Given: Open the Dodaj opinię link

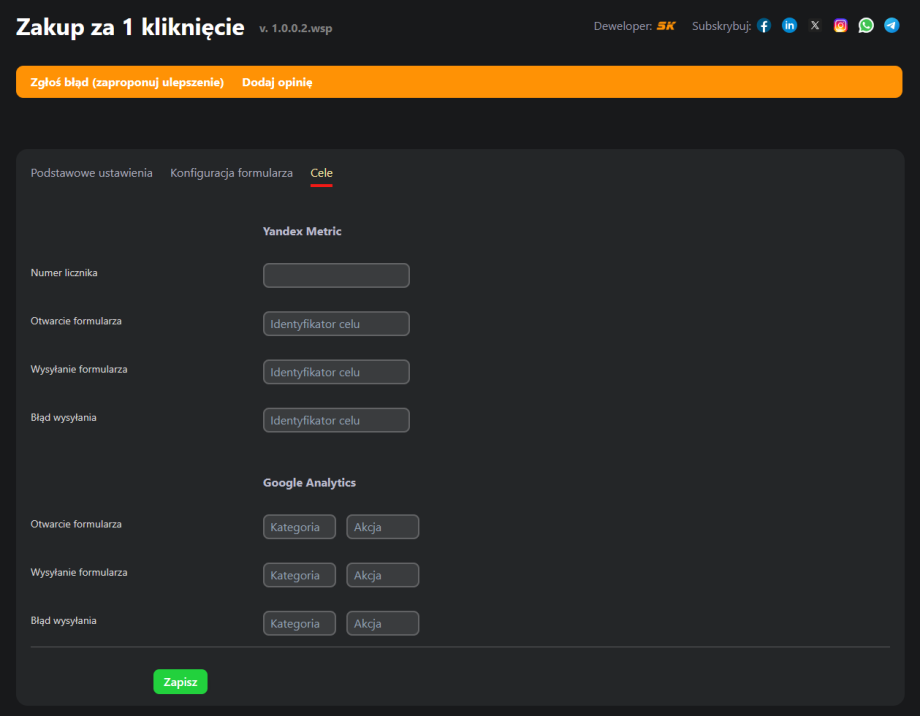Looking at the screenshot, I should coord(277,82).
